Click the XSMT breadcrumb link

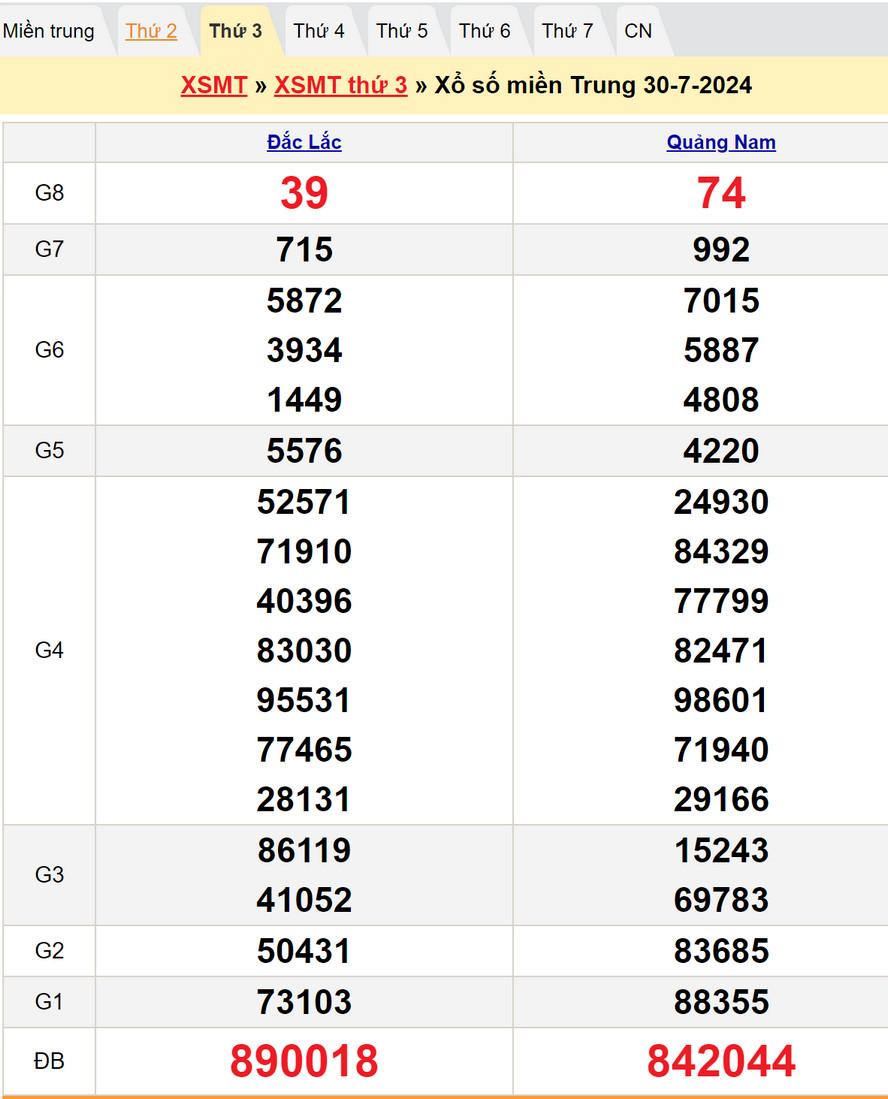click(x=214, y=85)
